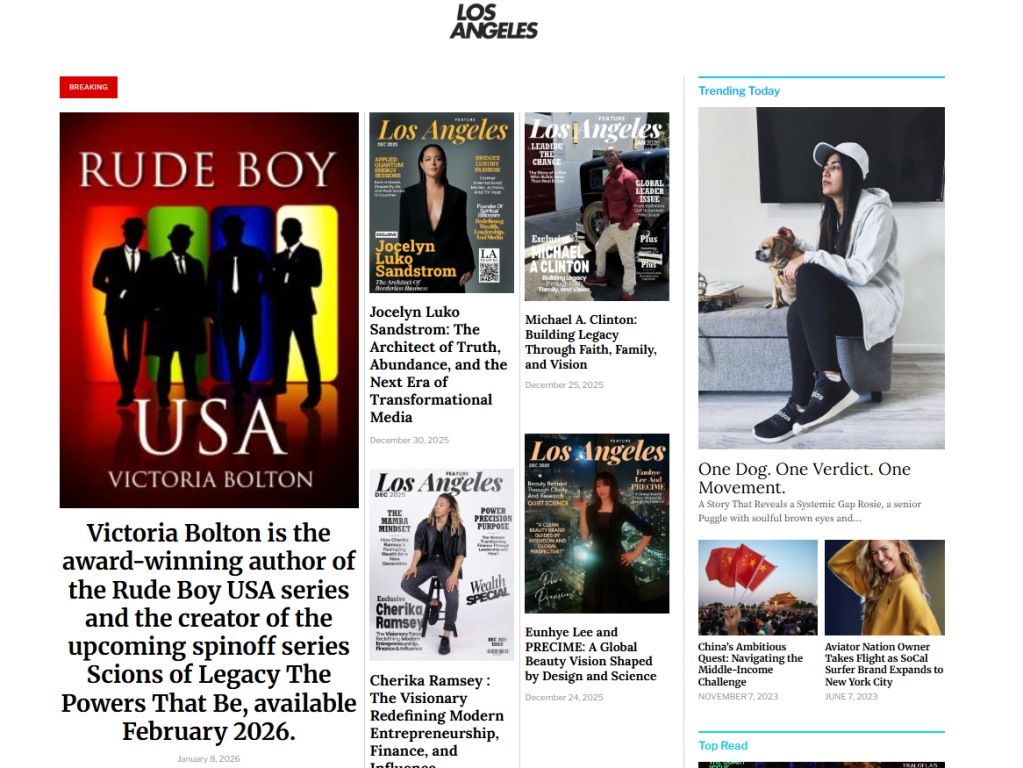Screen dimensions: 1023x768
Task: Click the Cherika Ramsey magazine cover
Action: 441,565
